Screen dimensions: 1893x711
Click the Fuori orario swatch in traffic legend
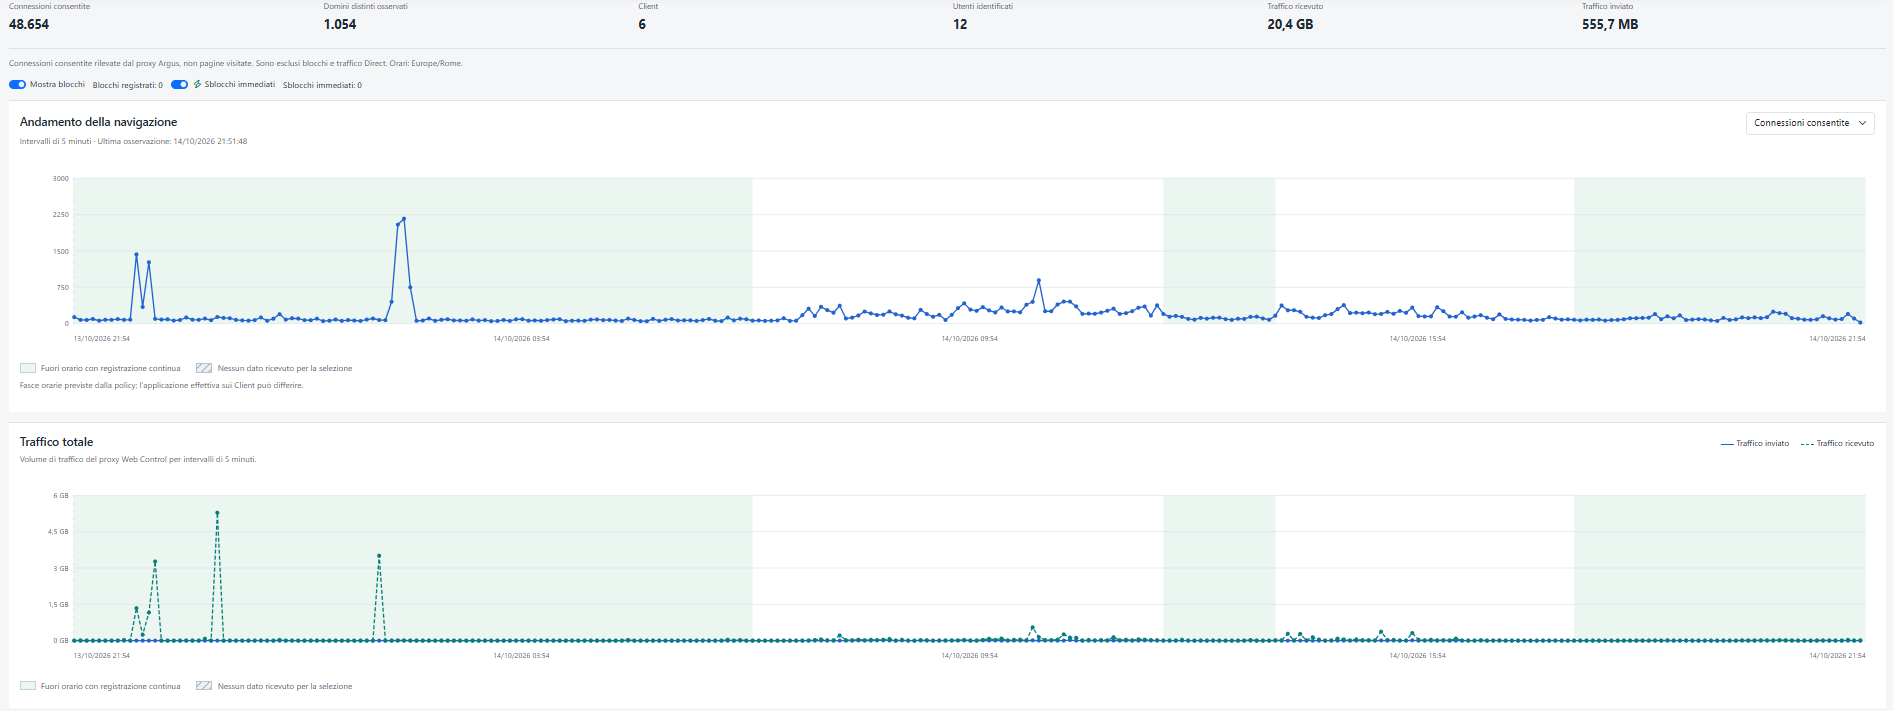28,686
